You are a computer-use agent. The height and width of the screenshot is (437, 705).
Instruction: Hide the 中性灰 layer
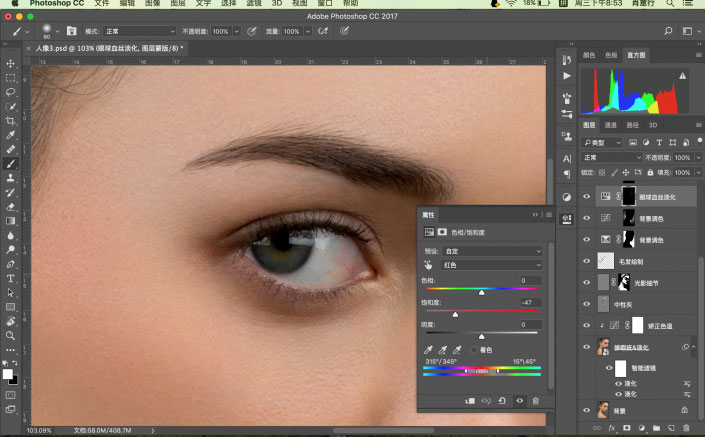(588, 305)
